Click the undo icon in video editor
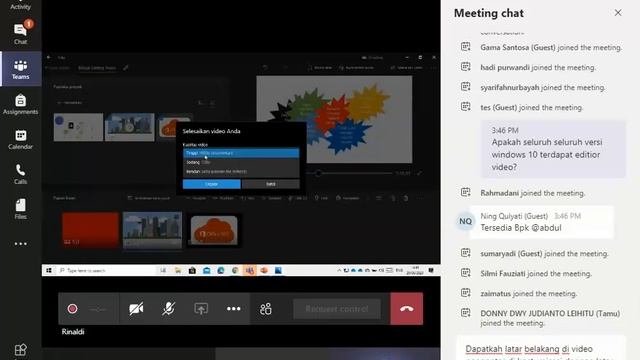 point(265,68)
